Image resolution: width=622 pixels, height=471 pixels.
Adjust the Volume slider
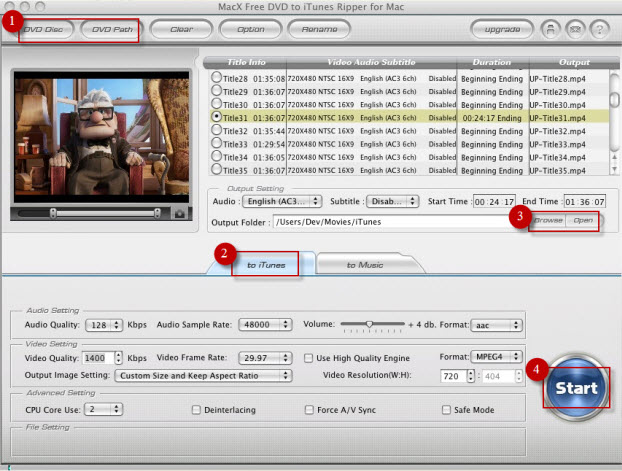click(370, 324)
